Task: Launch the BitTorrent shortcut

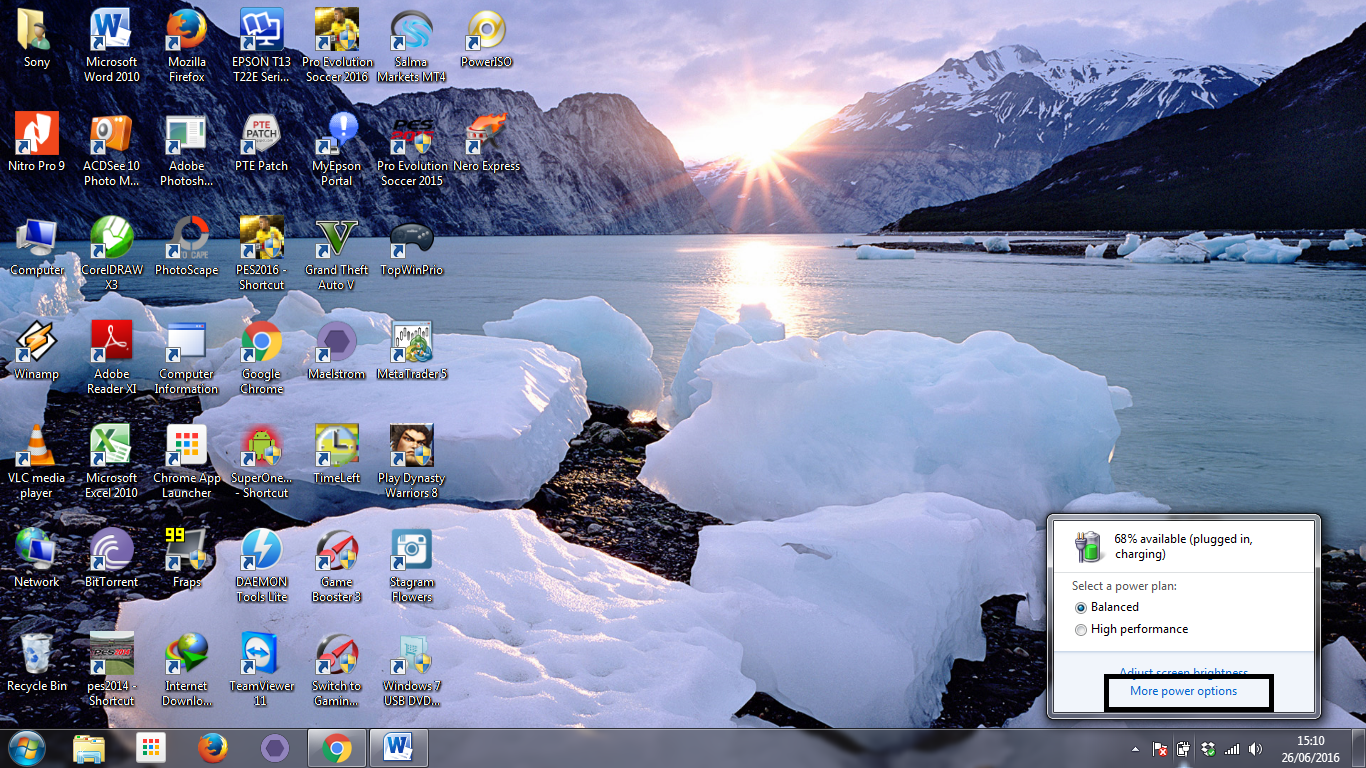Action: tap(112, 559)
